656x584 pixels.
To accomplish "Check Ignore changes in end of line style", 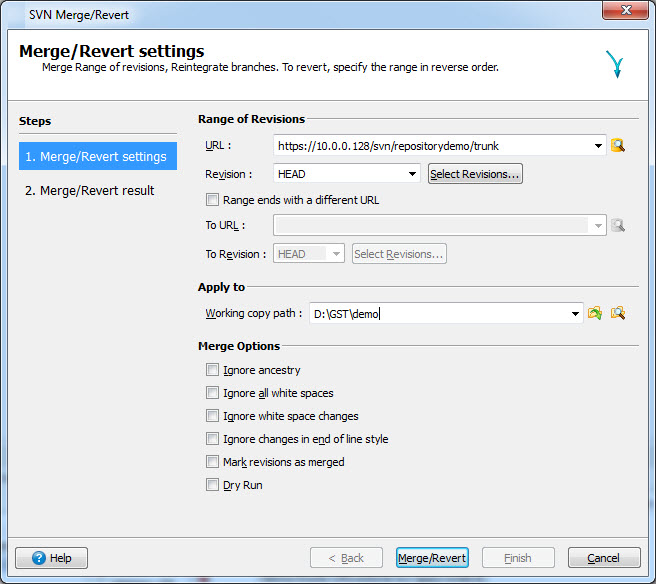I will tap(212, 439).
